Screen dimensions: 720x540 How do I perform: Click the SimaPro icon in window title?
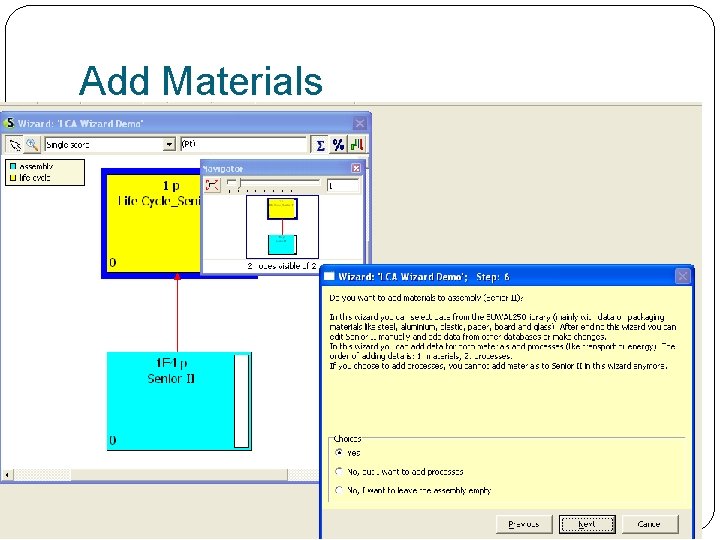[9, 123]
